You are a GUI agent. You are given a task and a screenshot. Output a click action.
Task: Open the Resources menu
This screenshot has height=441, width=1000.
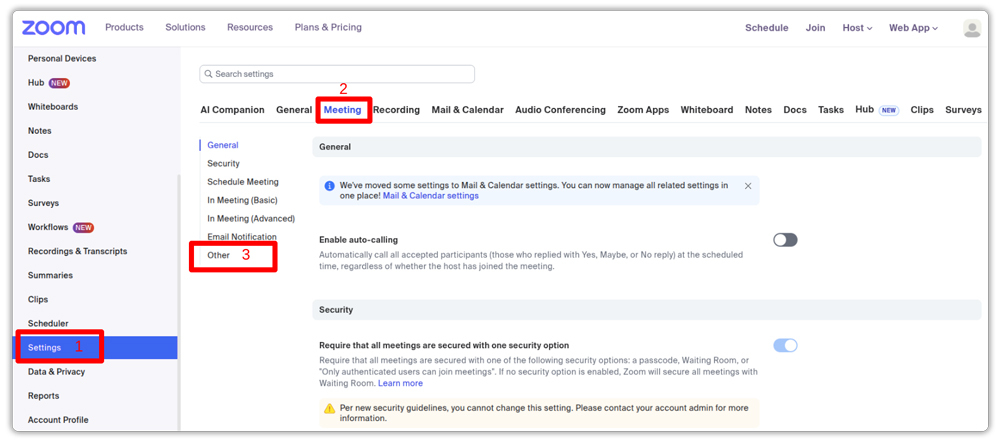pyautogui.click(x=250, y=27)
